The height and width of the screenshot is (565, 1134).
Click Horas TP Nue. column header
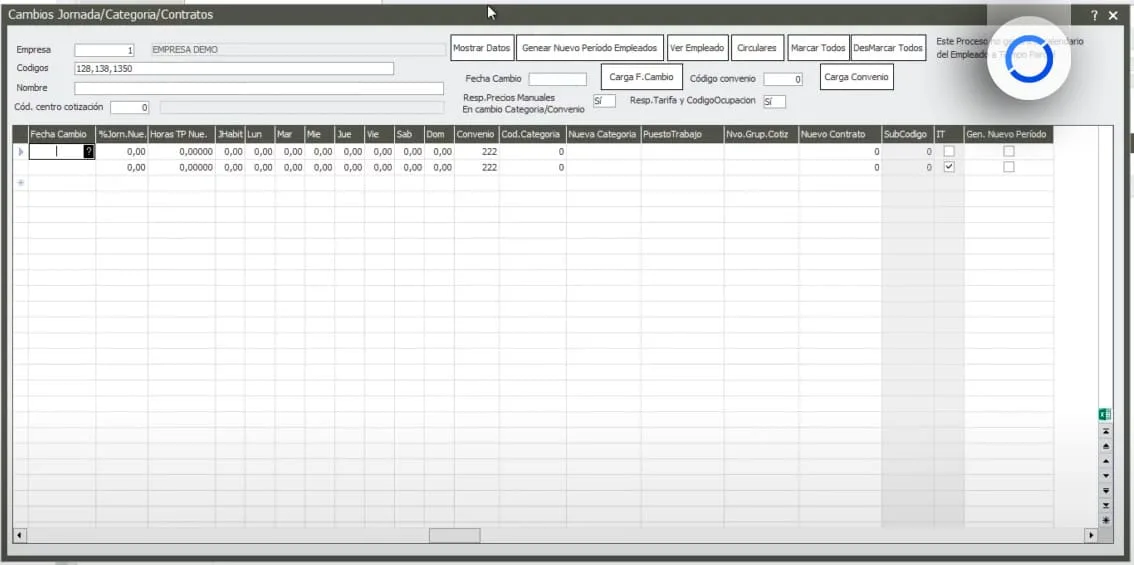pyautogui.click(x=182, y=134)
